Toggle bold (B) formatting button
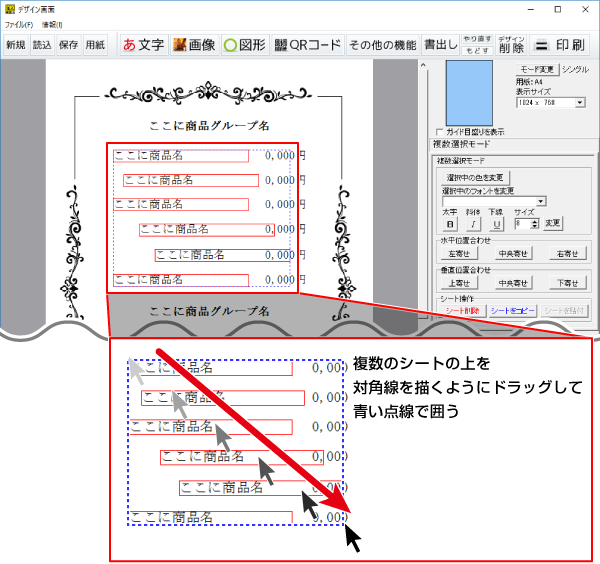This screenshot has width=600, height=564. click(x=450, y=223)
